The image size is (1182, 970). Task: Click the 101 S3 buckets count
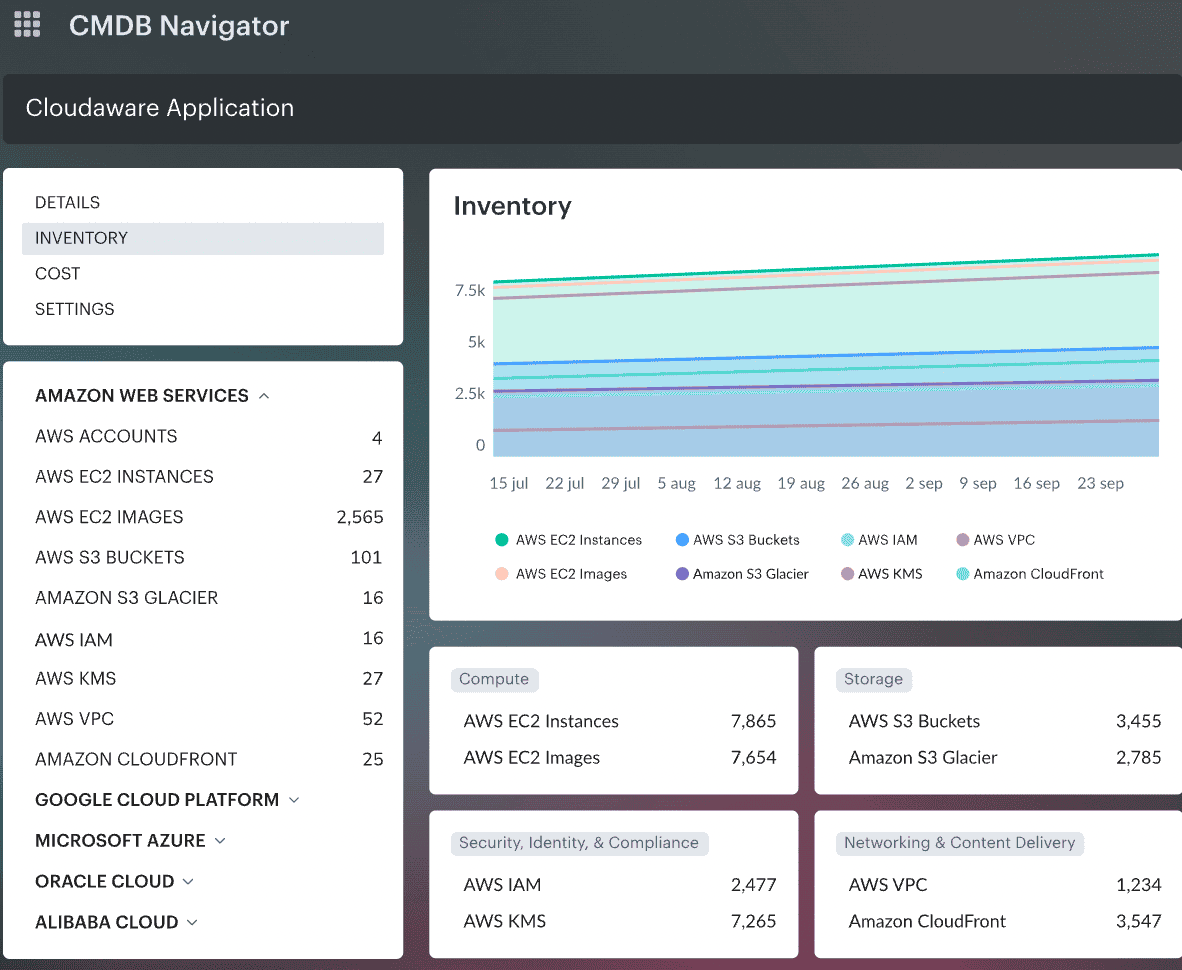coord(366,557)
